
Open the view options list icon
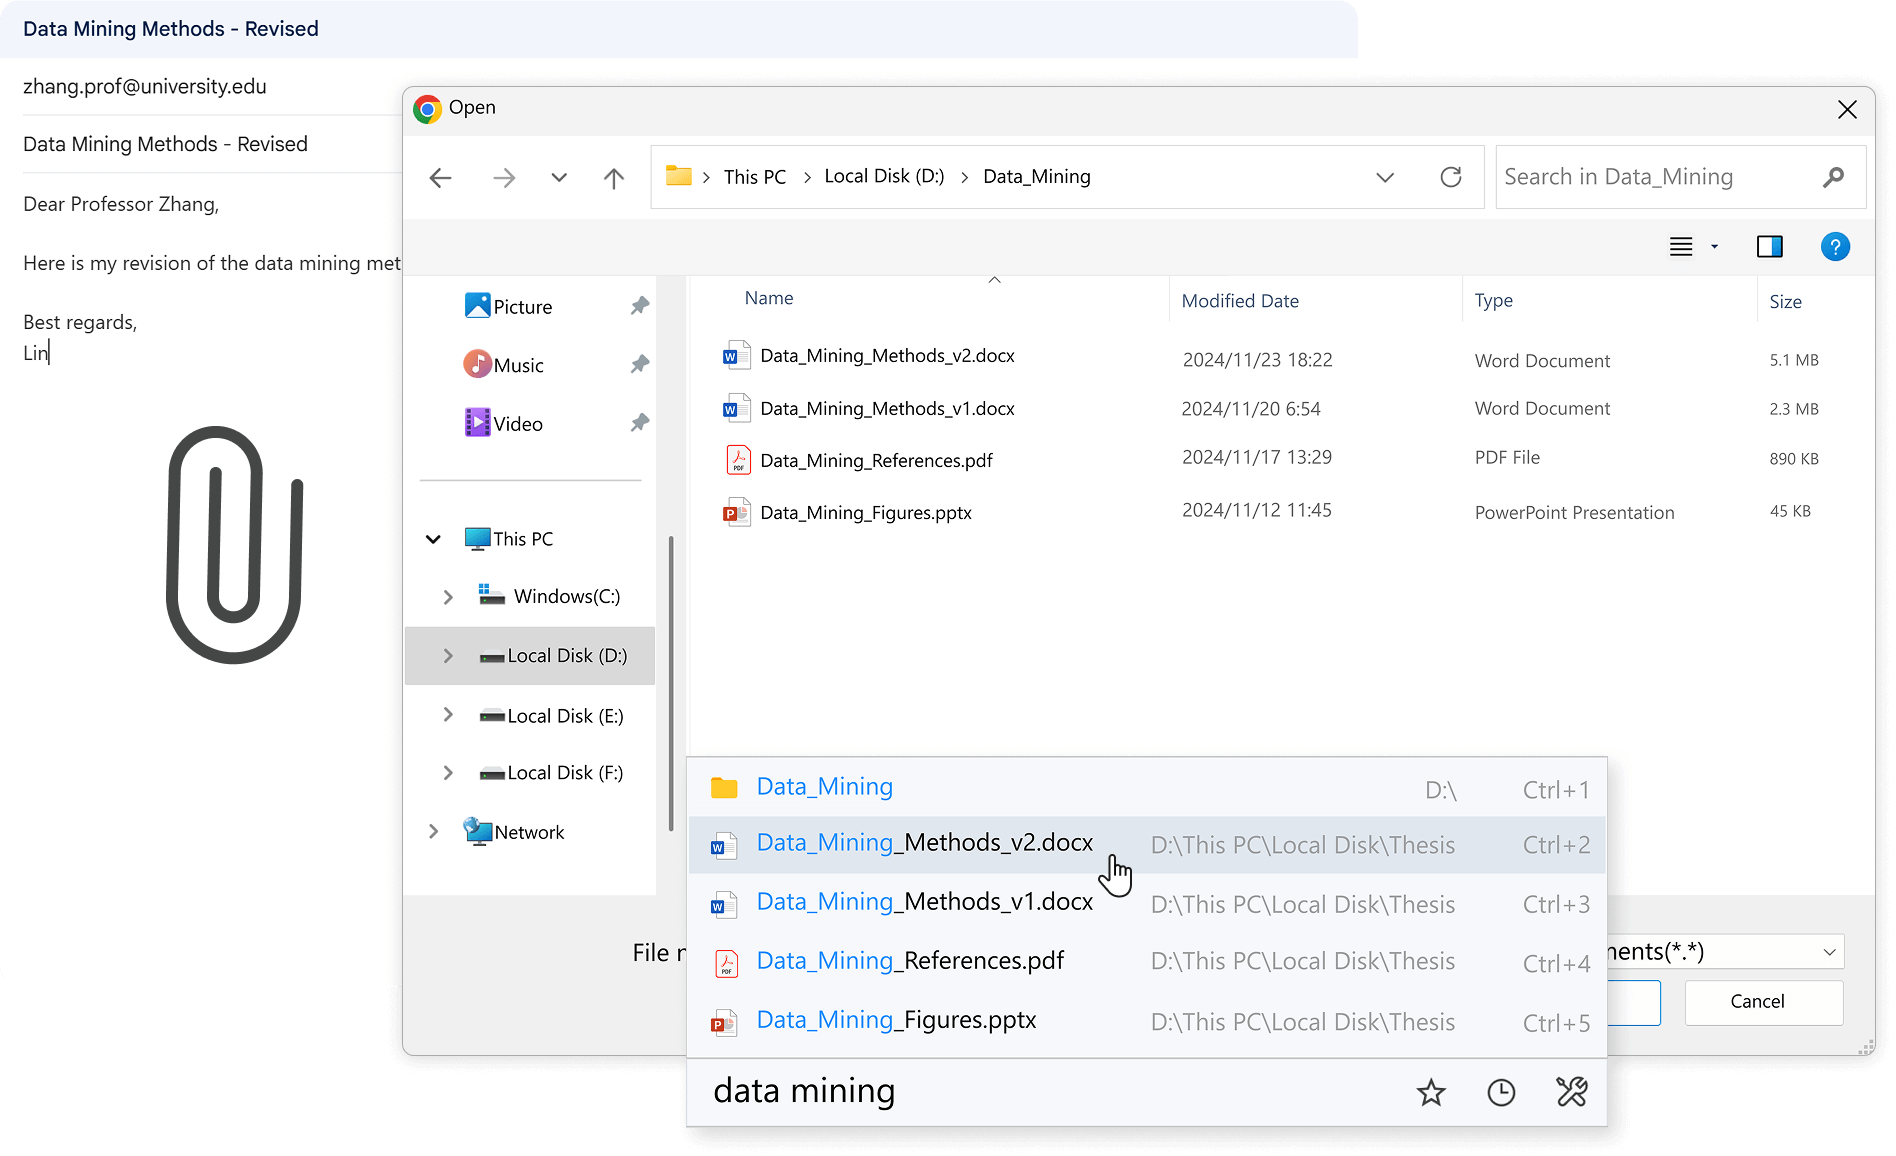coord(1681,247)
